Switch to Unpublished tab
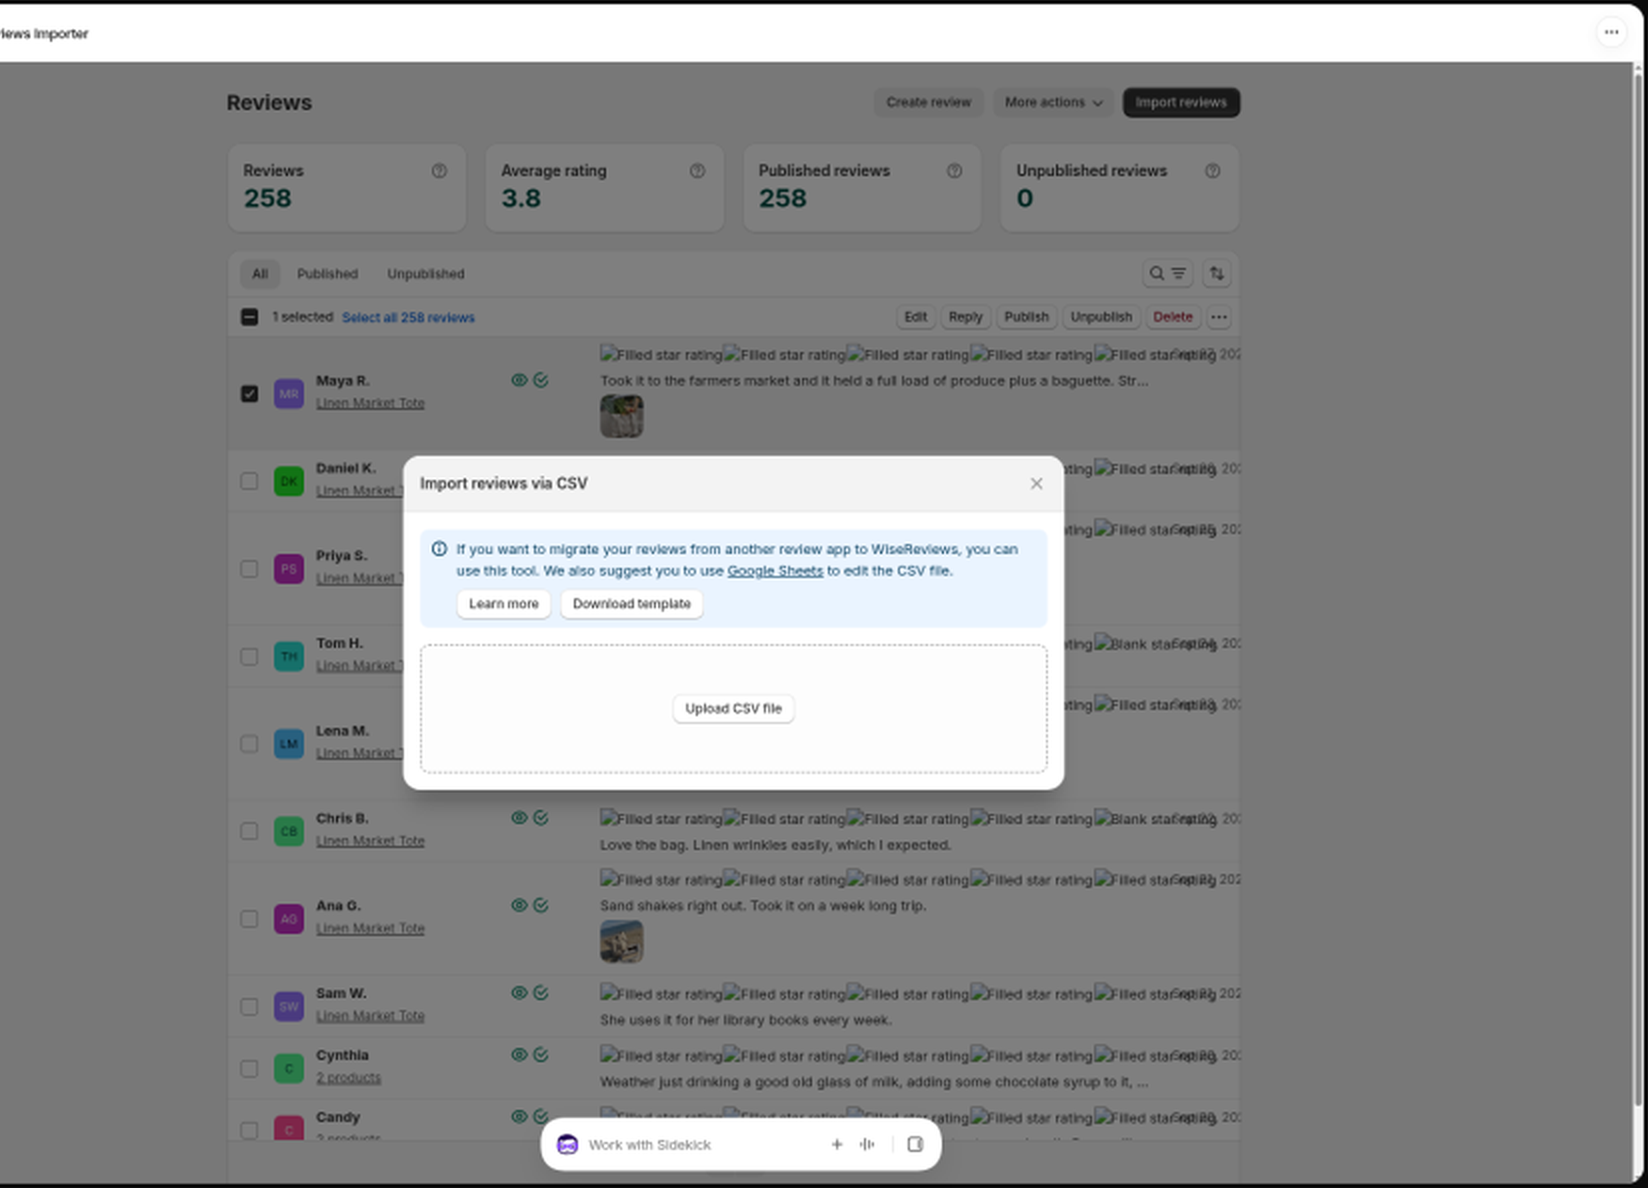The height and width of the screenshot is (1188, 1648). (426, 274)
